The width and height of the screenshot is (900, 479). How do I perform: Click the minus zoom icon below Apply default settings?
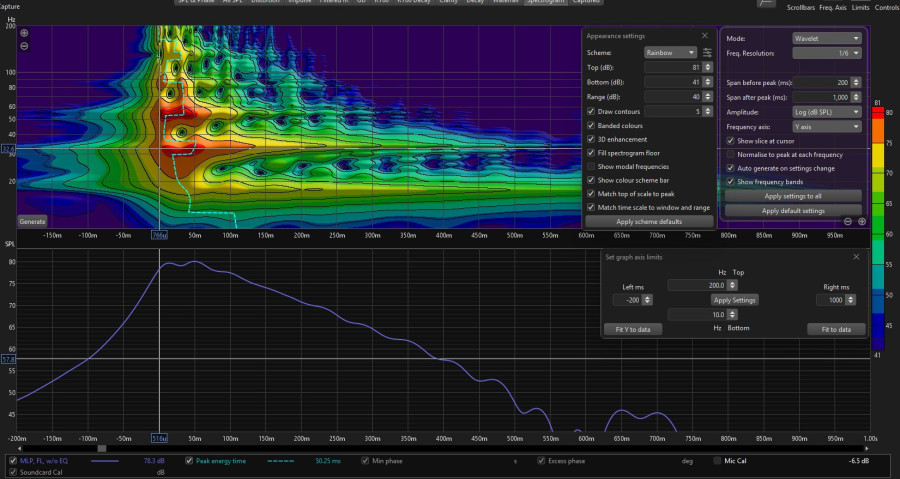click(848, 222)
